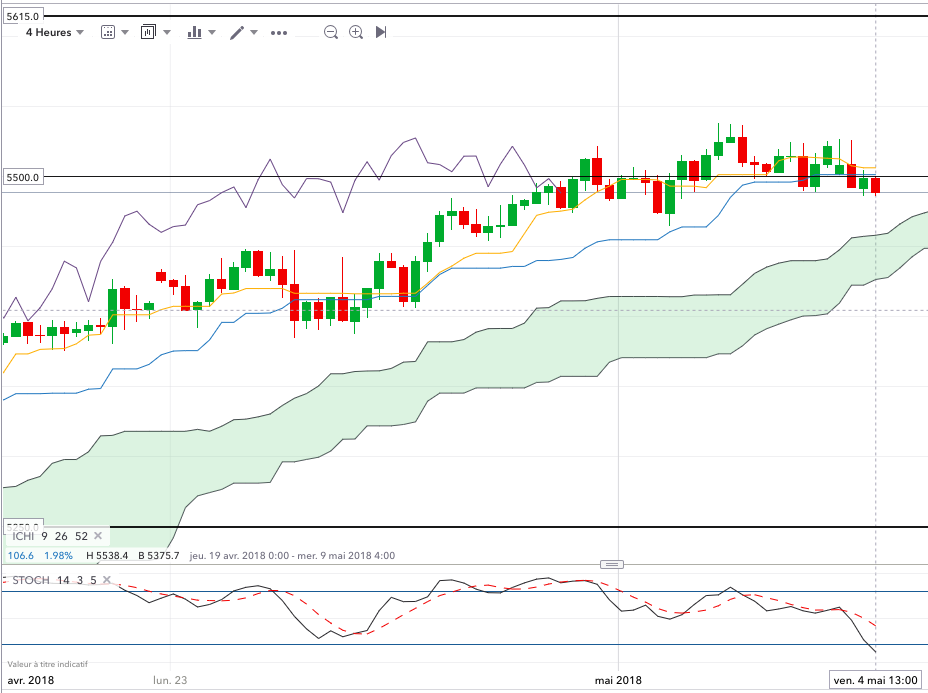Click the 'lun. 23' axis label
The width and height of the screenshot is (928, 693).
tap(170, 680)
